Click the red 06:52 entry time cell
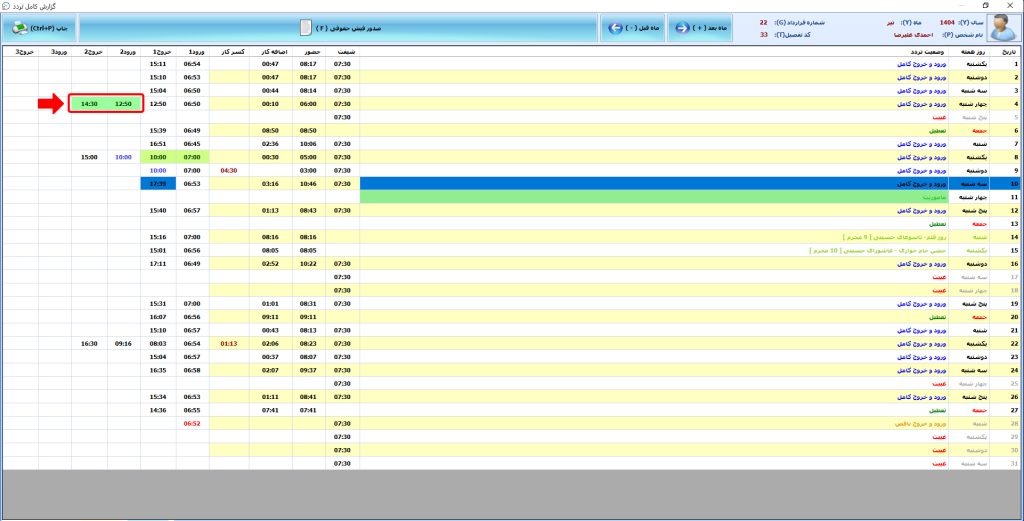This screenshot has height=521, width=1024. pyautogui.click(x=193, y=423)
